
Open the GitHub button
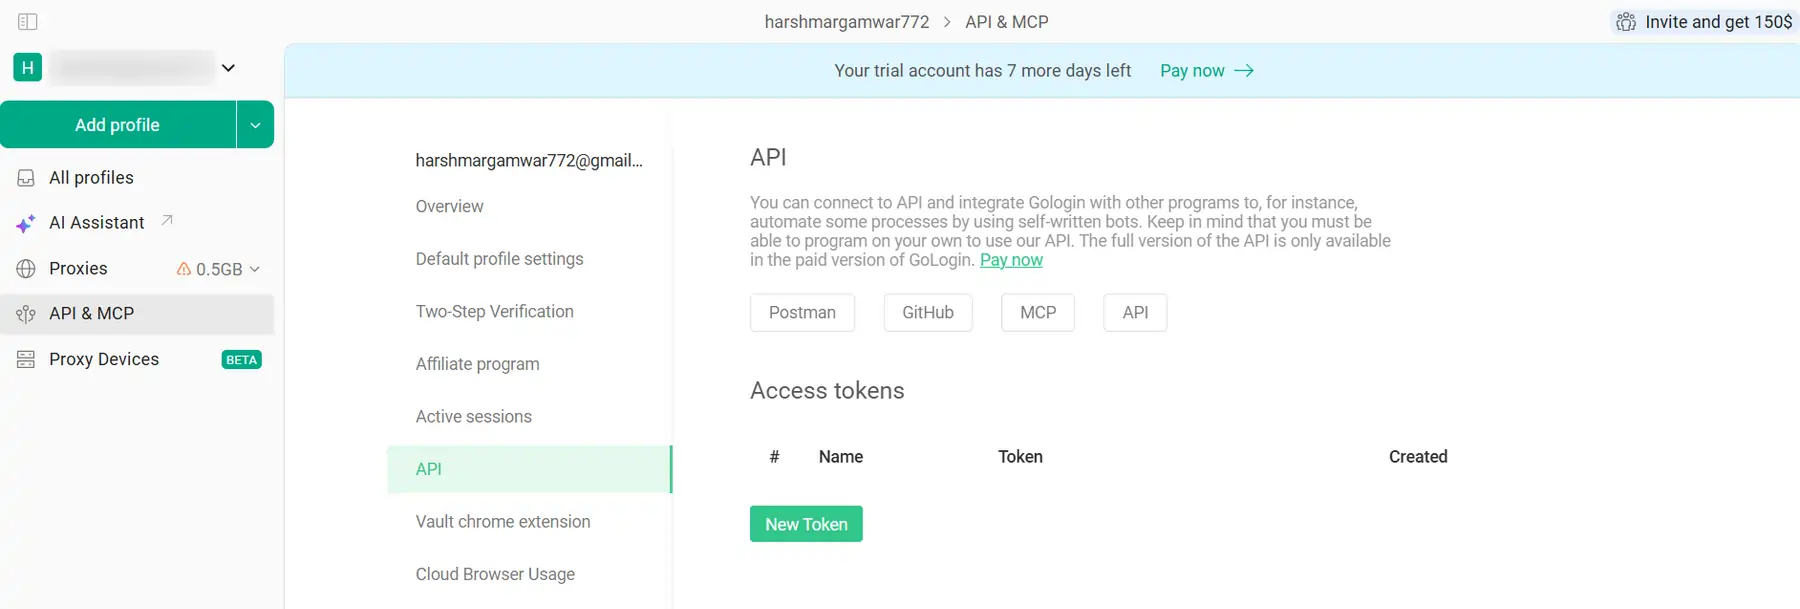point(928,312)
